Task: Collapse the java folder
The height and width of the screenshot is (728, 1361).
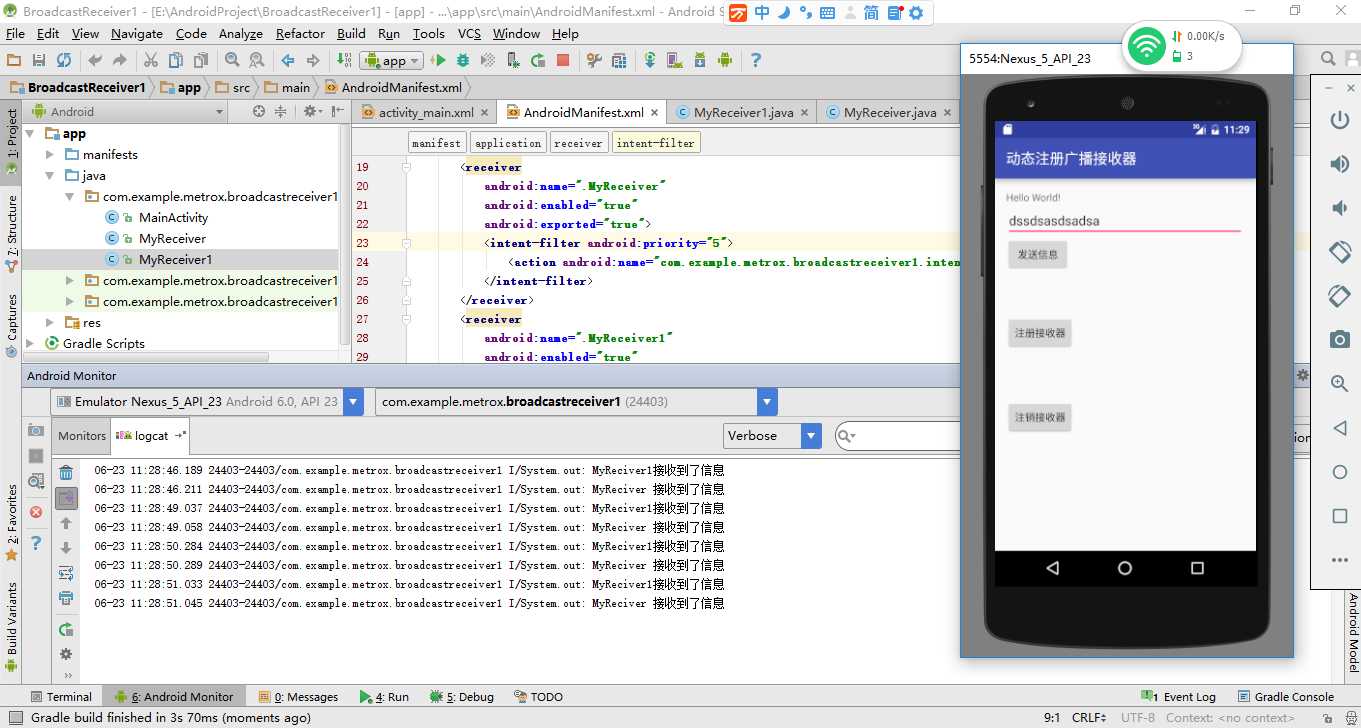Action: (x=50, y=176)
